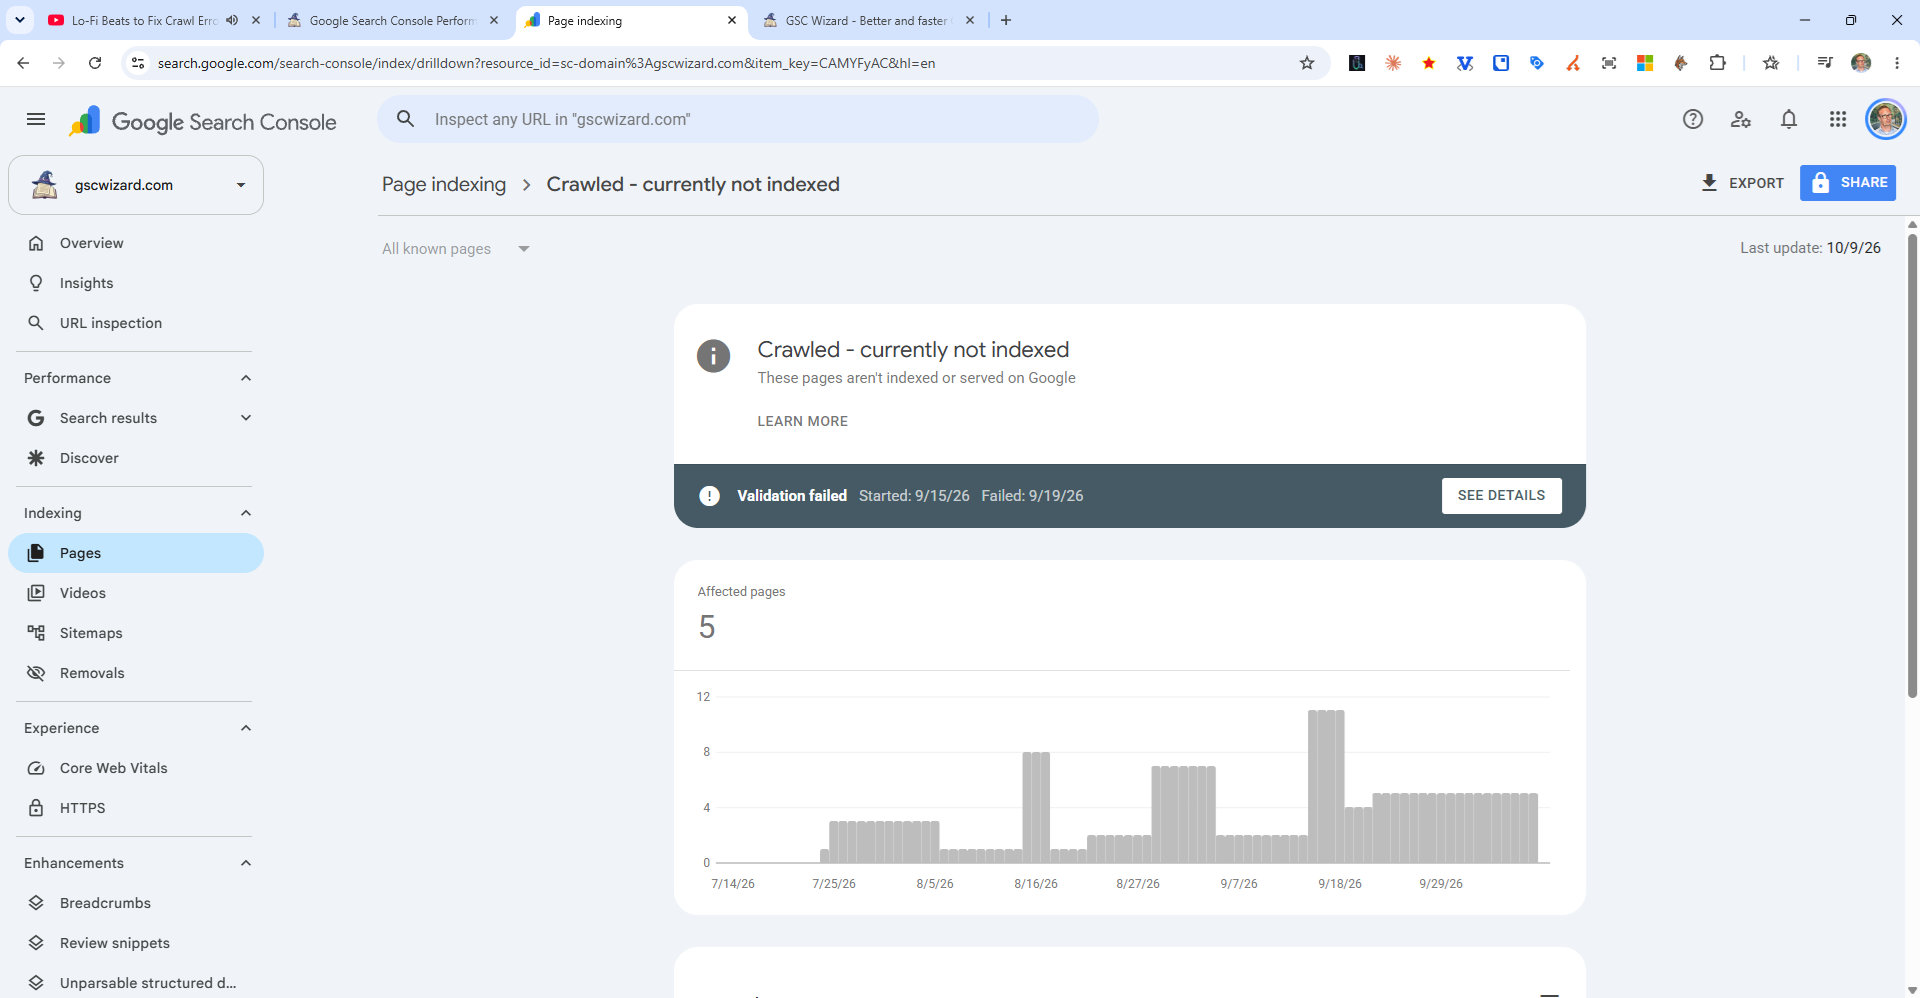
Task: Open Insights in the sidebar
Action: coord(136,283)
